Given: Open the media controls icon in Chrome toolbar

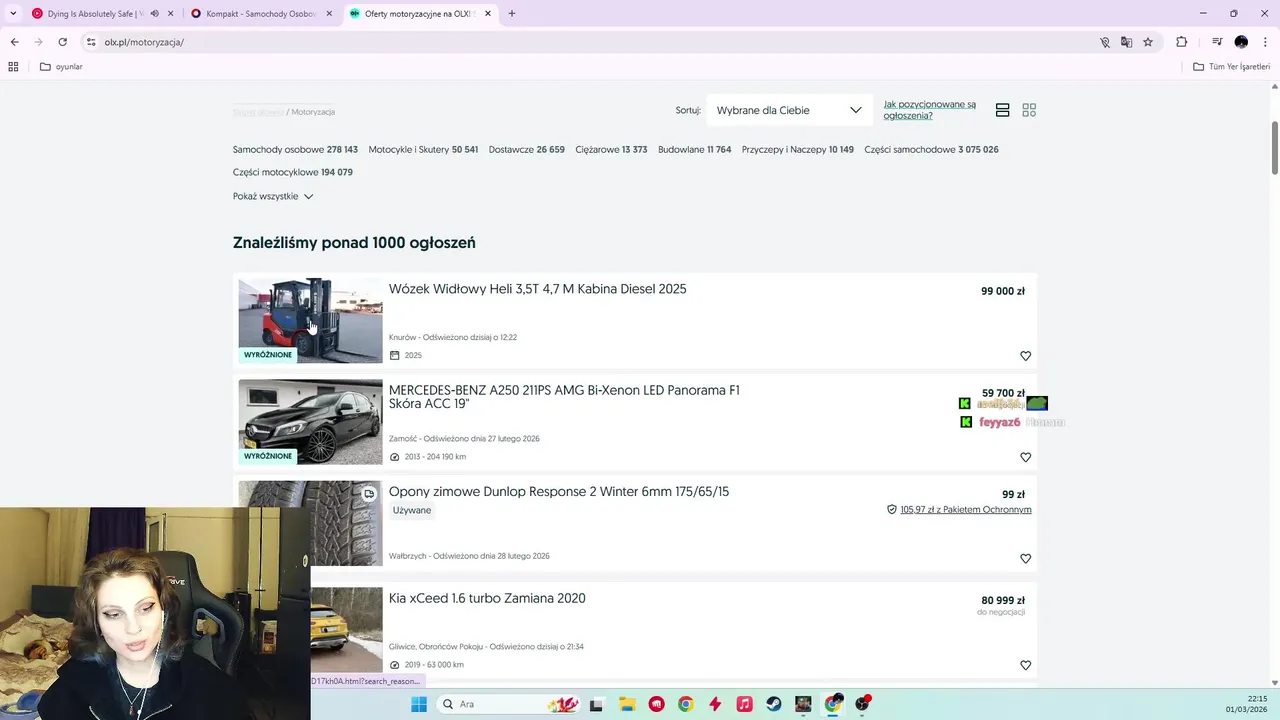Looking at the screenshot, I should [1217, 42].
